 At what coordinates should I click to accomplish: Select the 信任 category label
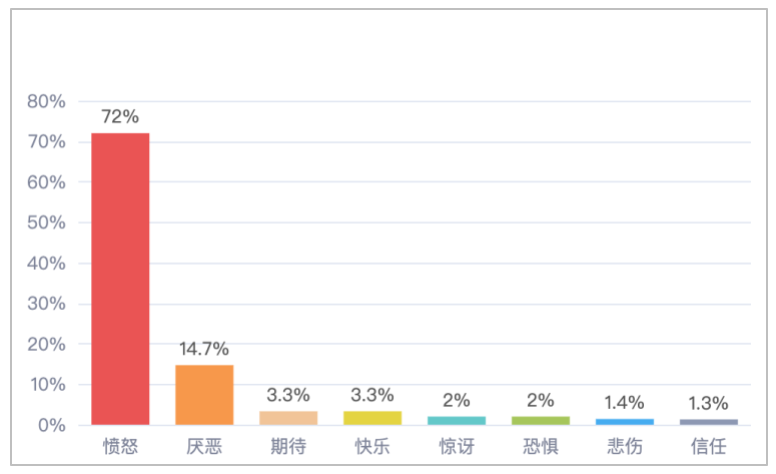pos(708,445)
